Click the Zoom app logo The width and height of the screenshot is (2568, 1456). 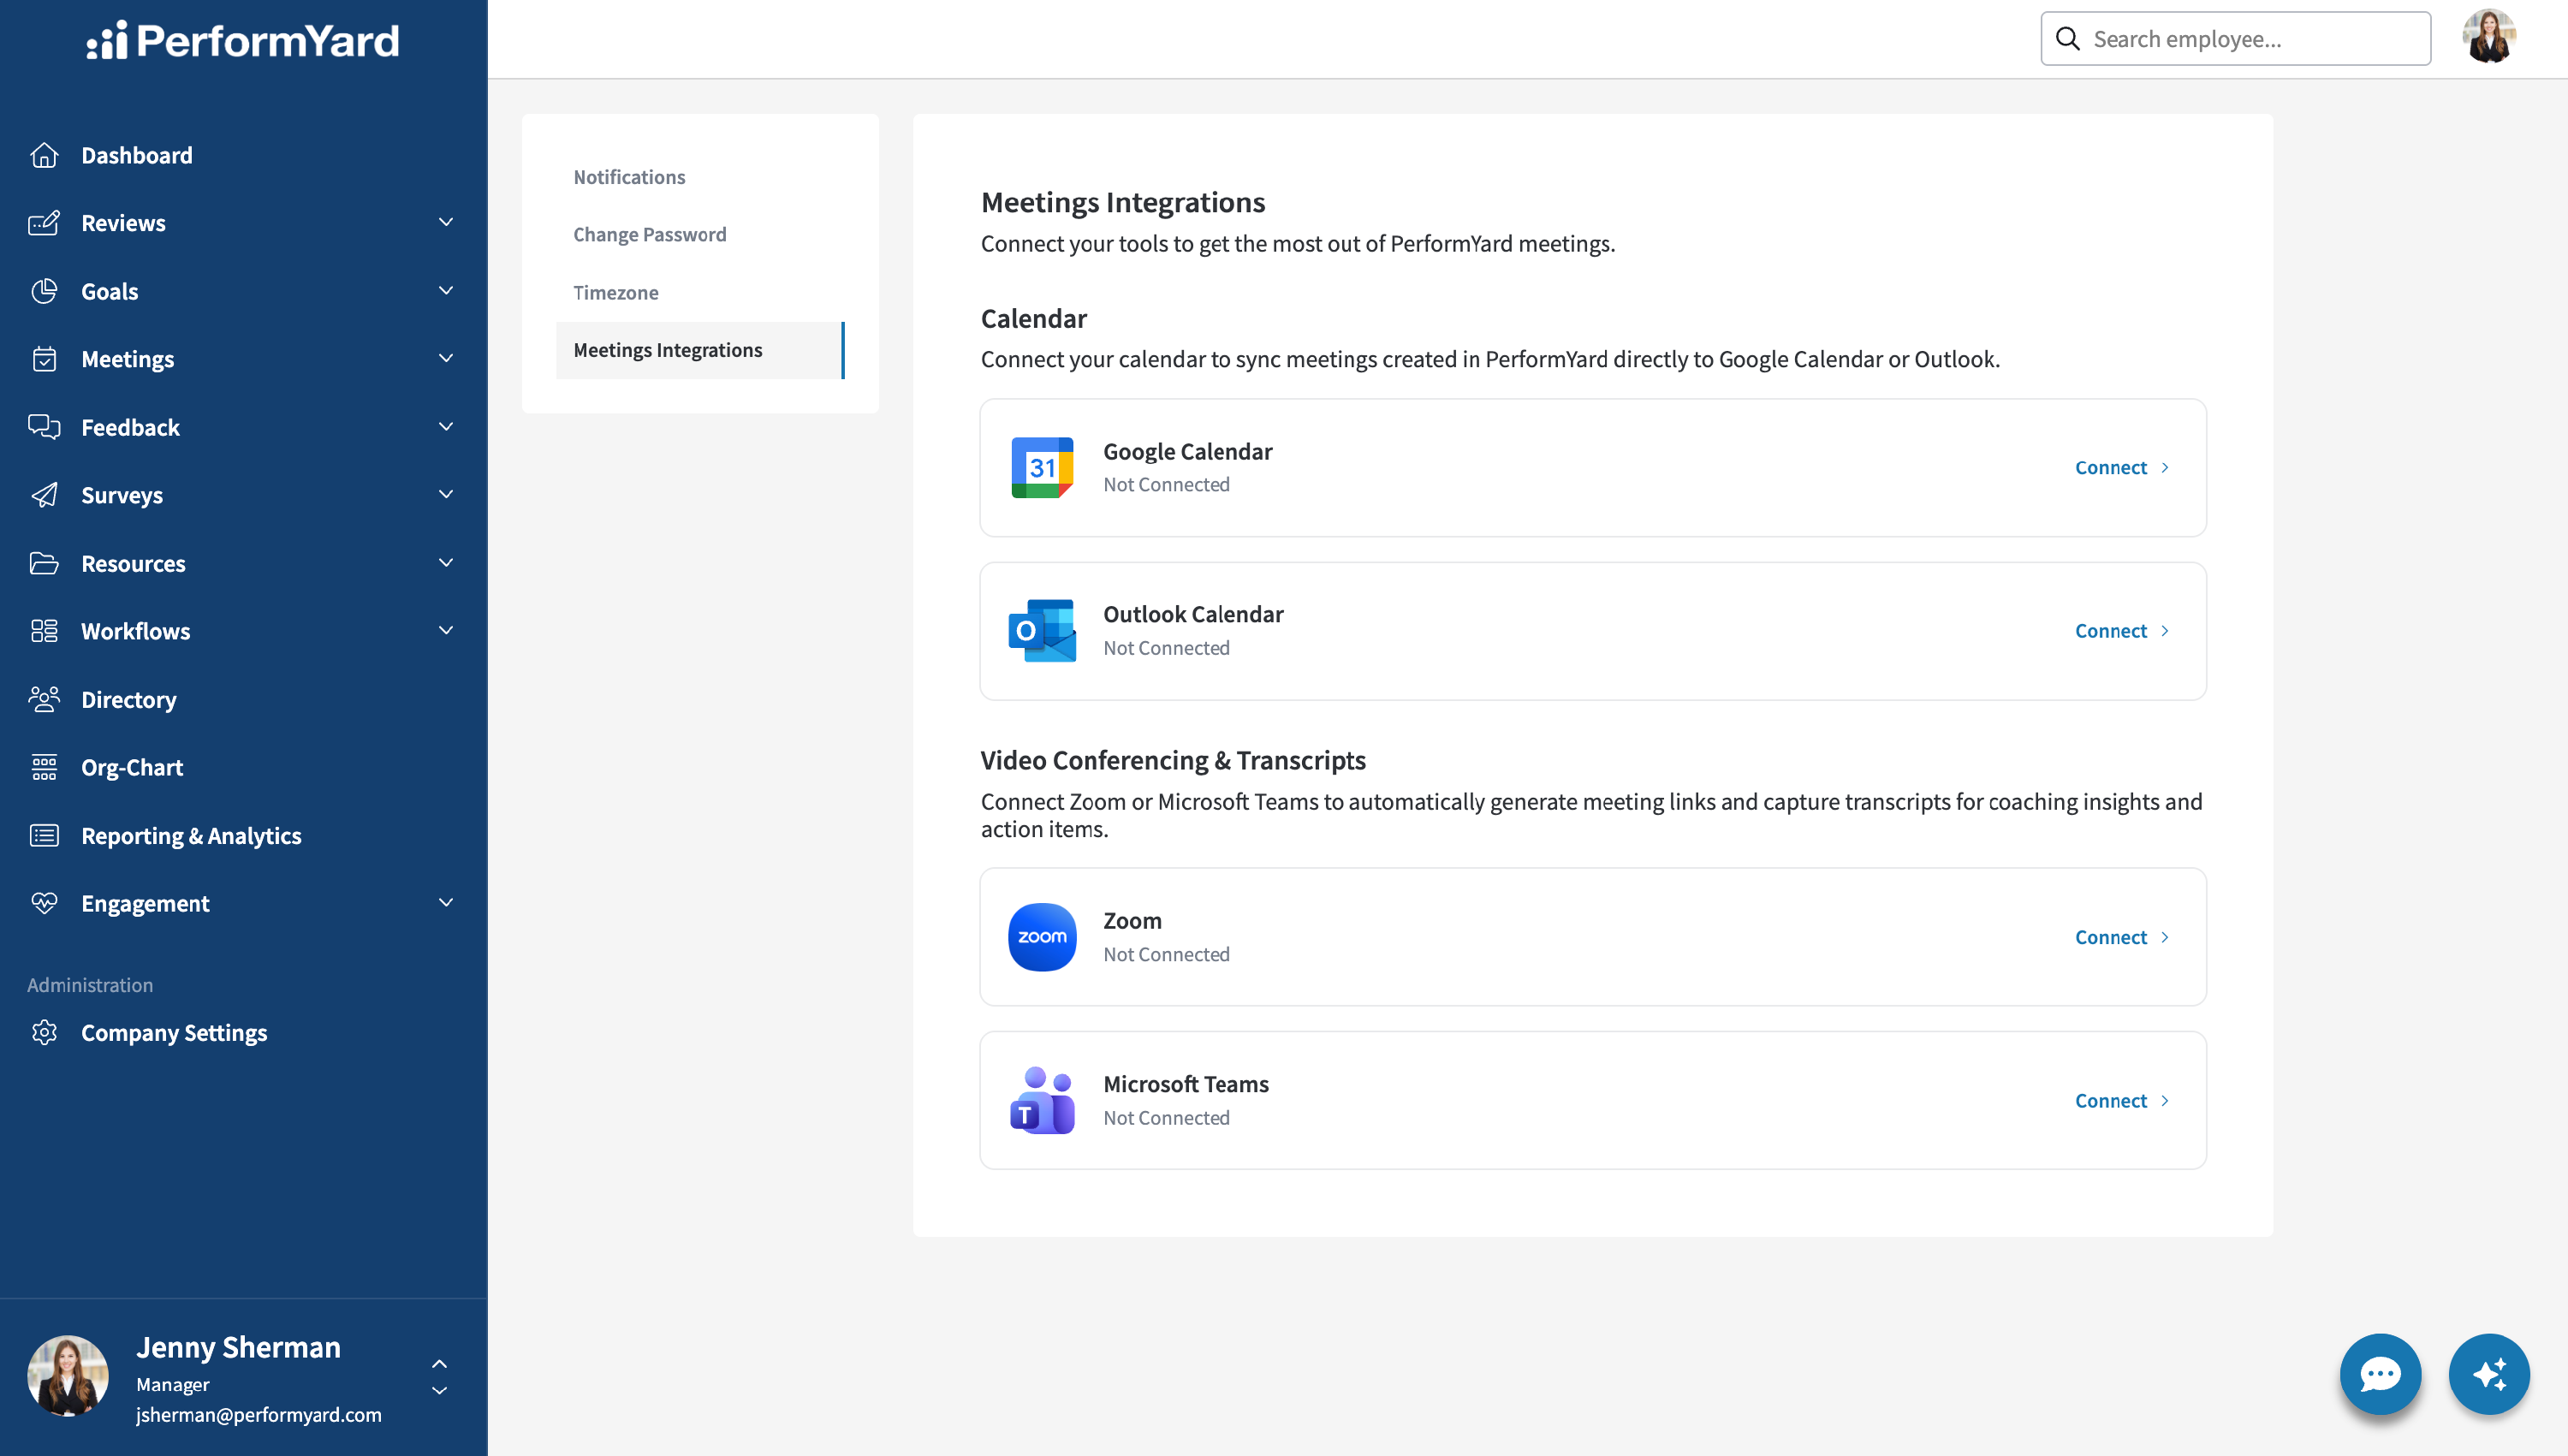[1042, 937]
